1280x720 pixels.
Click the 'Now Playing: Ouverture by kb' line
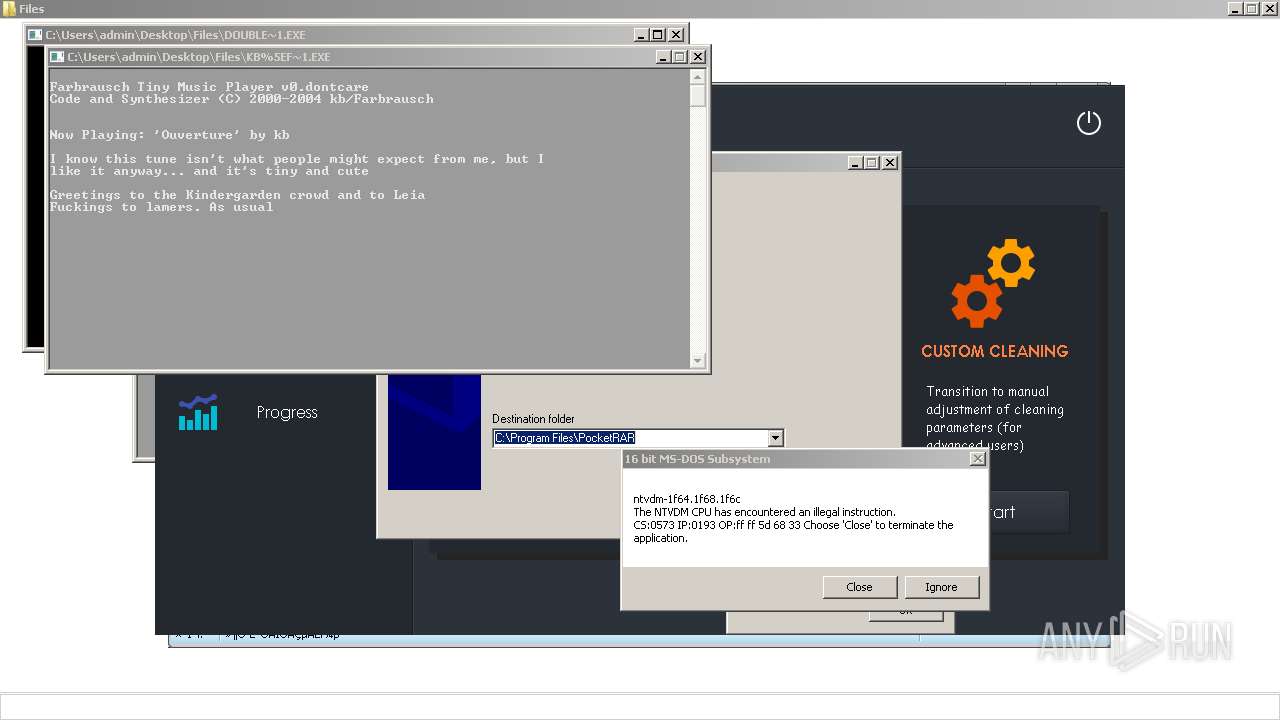(x=169, y=135)
